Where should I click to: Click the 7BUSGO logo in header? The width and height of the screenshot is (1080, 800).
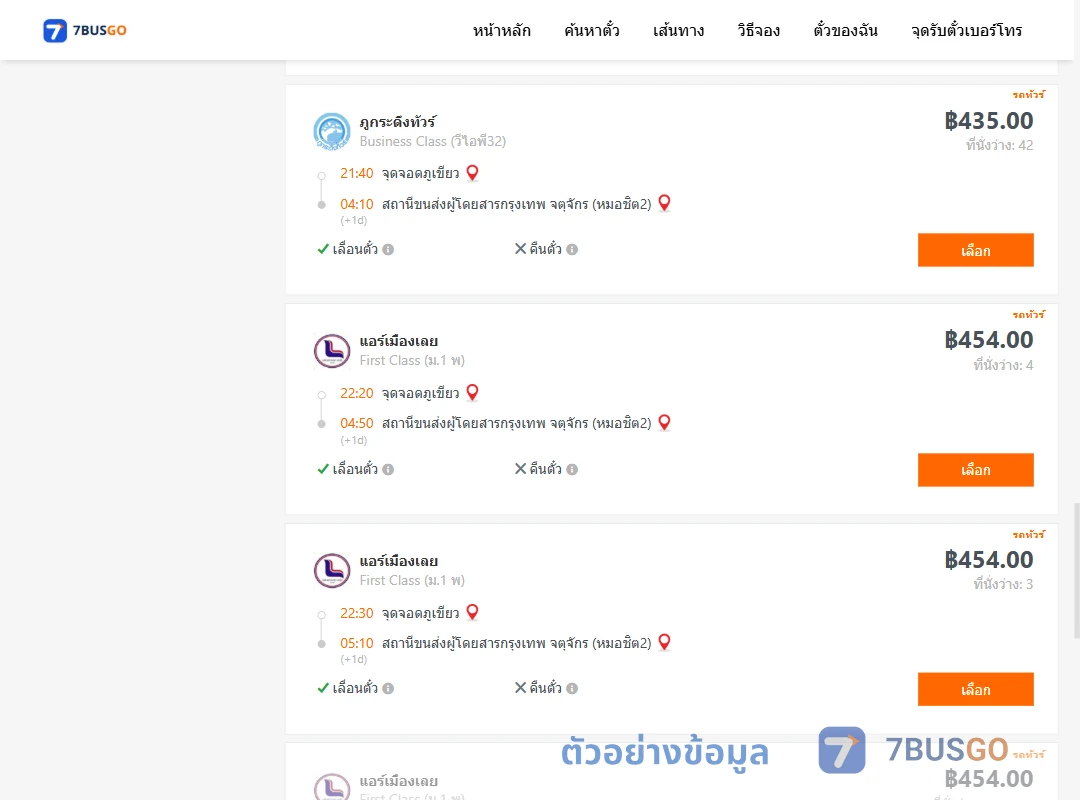[85, 30]
